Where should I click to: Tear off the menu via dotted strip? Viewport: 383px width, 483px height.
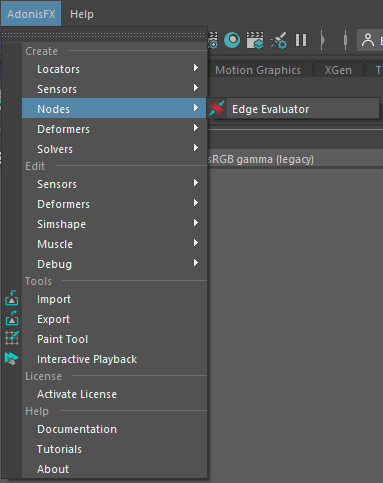click(104, 35)
